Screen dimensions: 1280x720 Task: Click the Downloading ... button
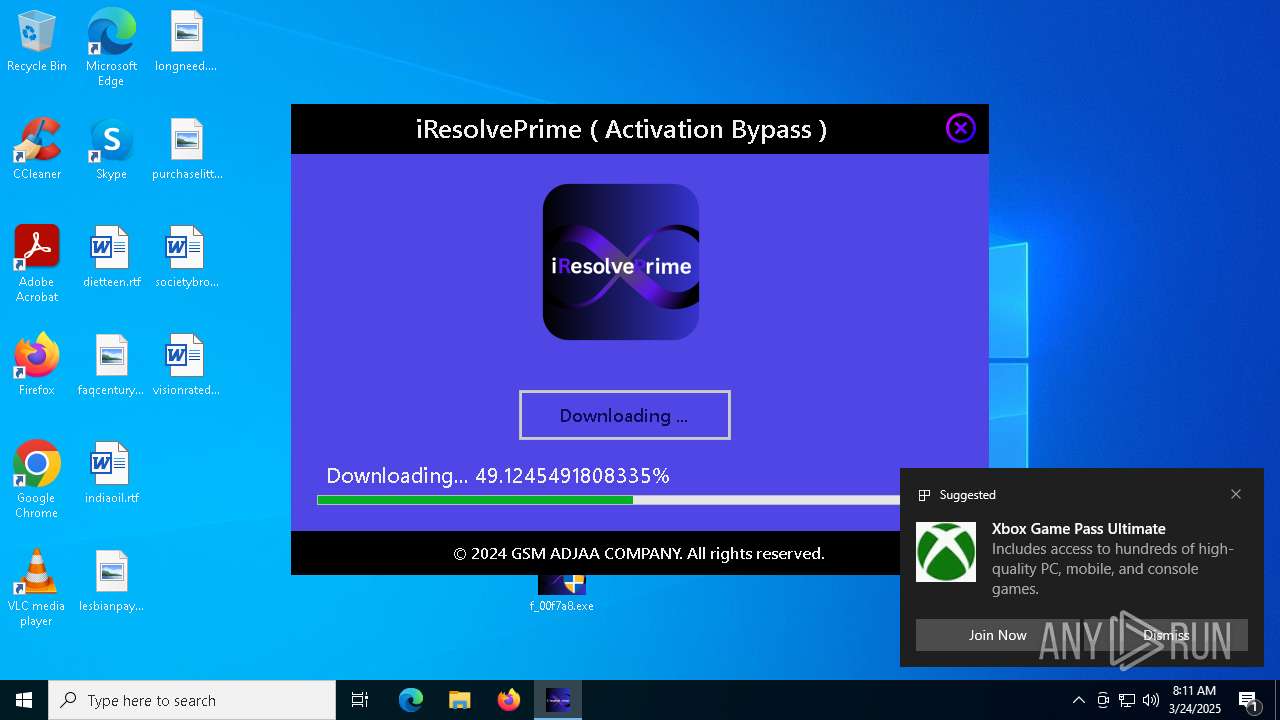[x=624, y=415]
